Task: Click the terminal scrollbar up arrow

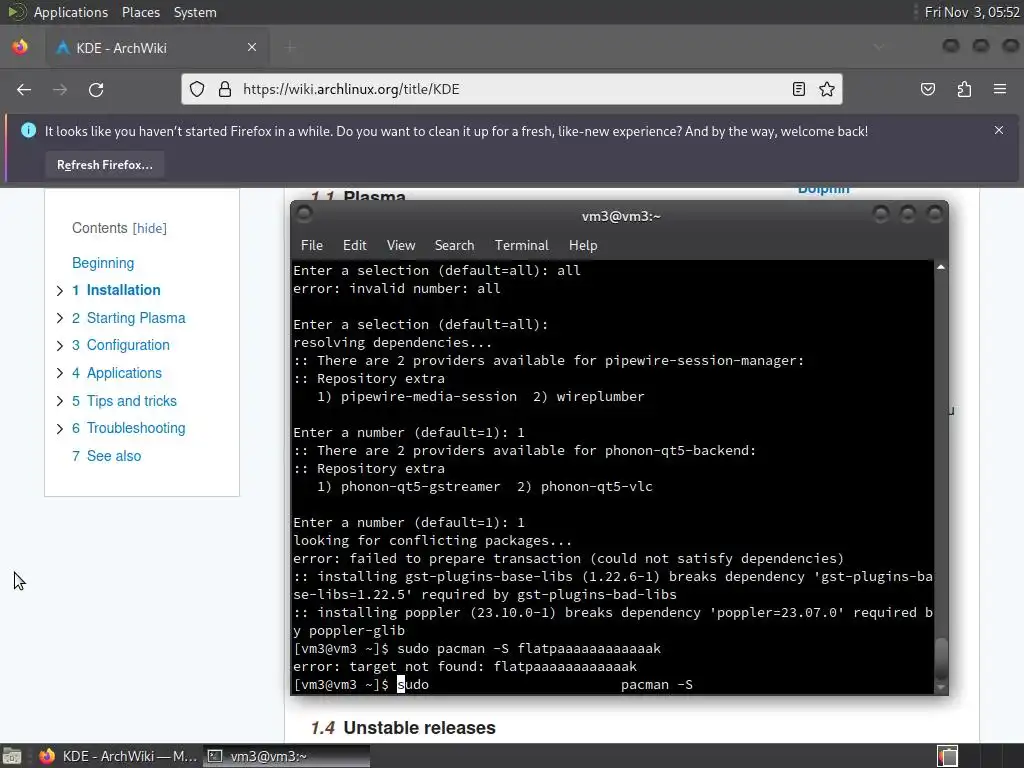Action: pos(941,267)
